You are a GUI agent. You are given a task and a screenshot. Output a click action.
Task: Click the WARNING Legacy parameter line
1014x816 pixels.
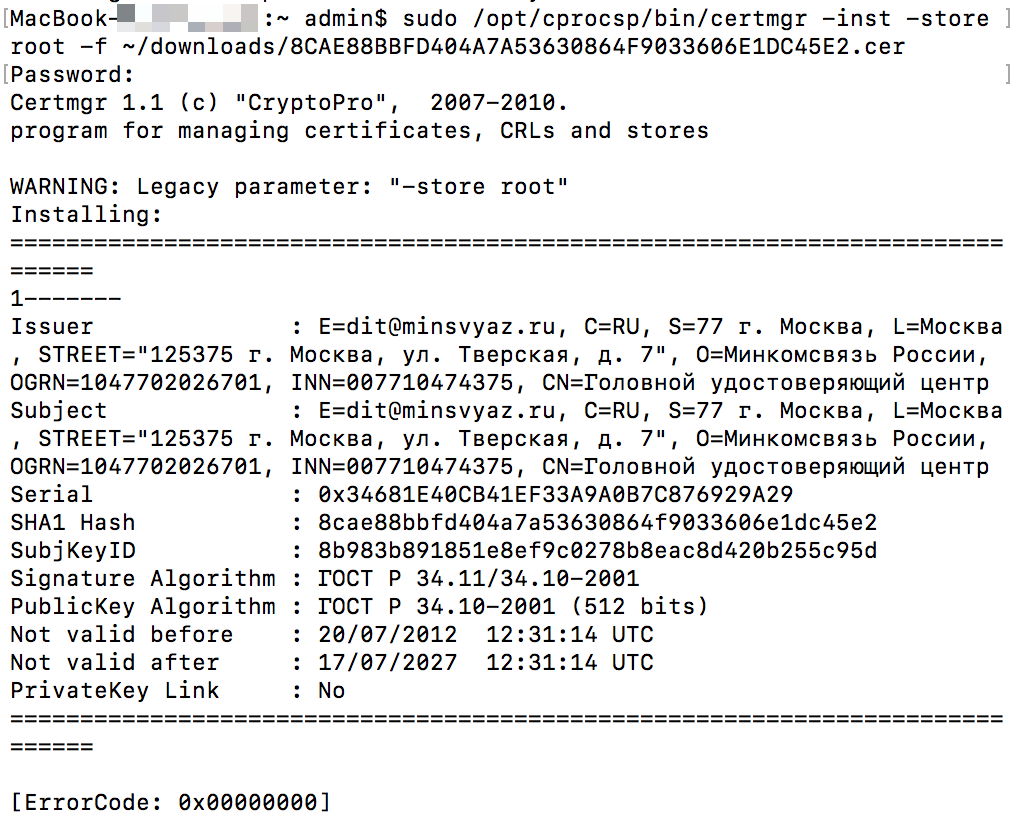pos(289,187)
